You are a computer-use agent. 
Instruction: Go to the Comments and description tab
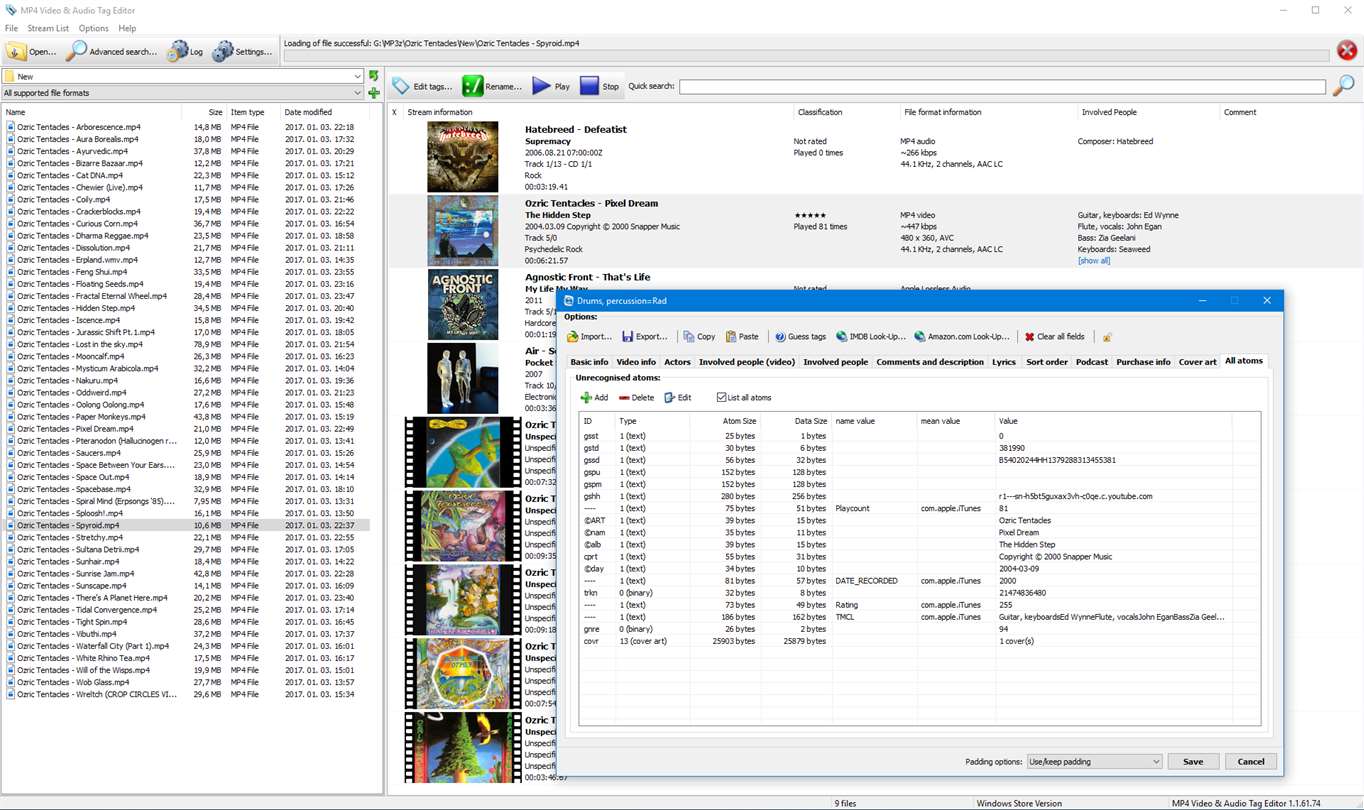coord(930,361)
